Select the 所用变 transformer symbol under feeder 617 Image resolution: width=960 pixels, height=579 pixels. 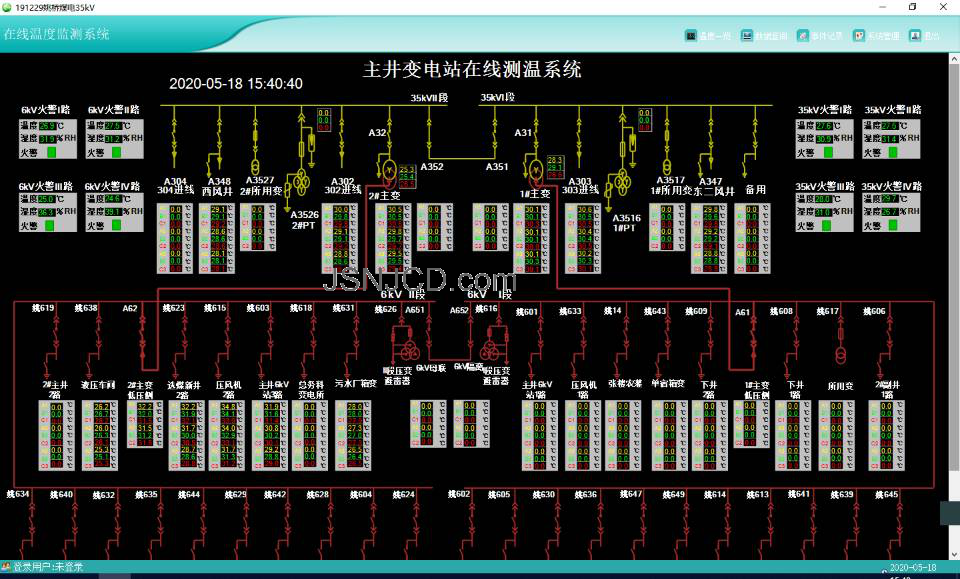[x=841, y=354]
